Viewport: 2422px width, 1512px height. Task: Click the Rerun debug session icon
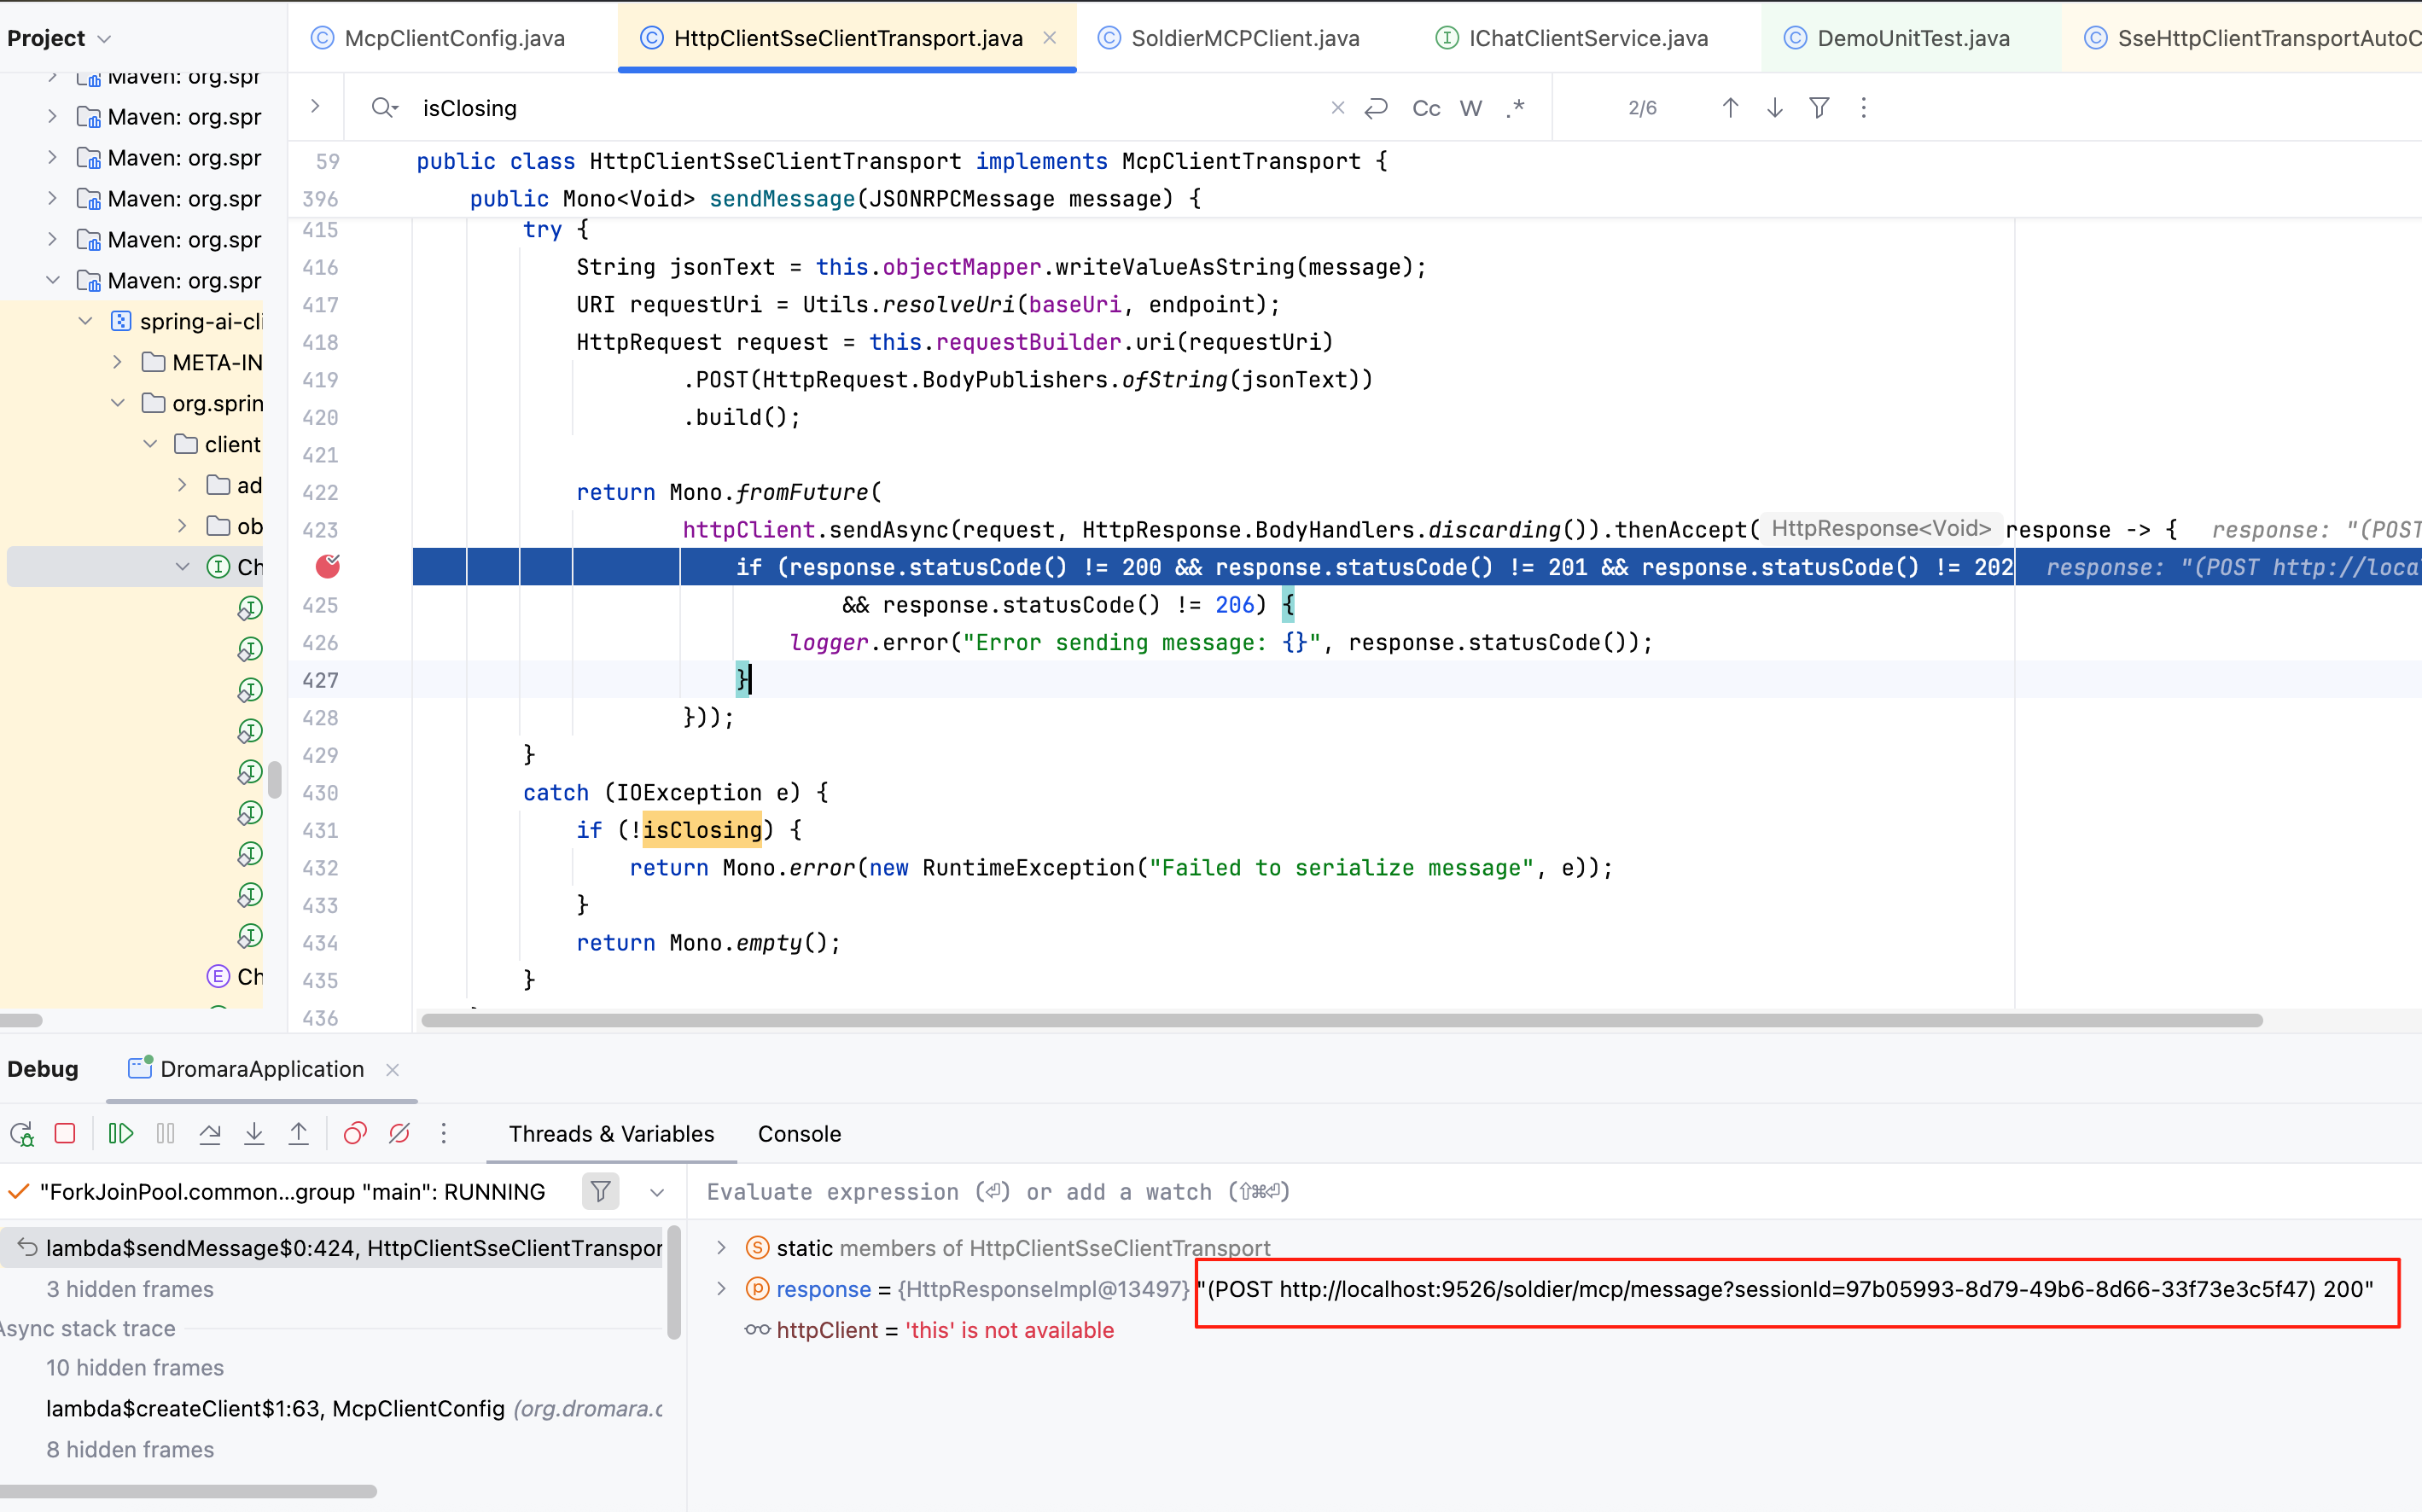(x=22, y=1133)
